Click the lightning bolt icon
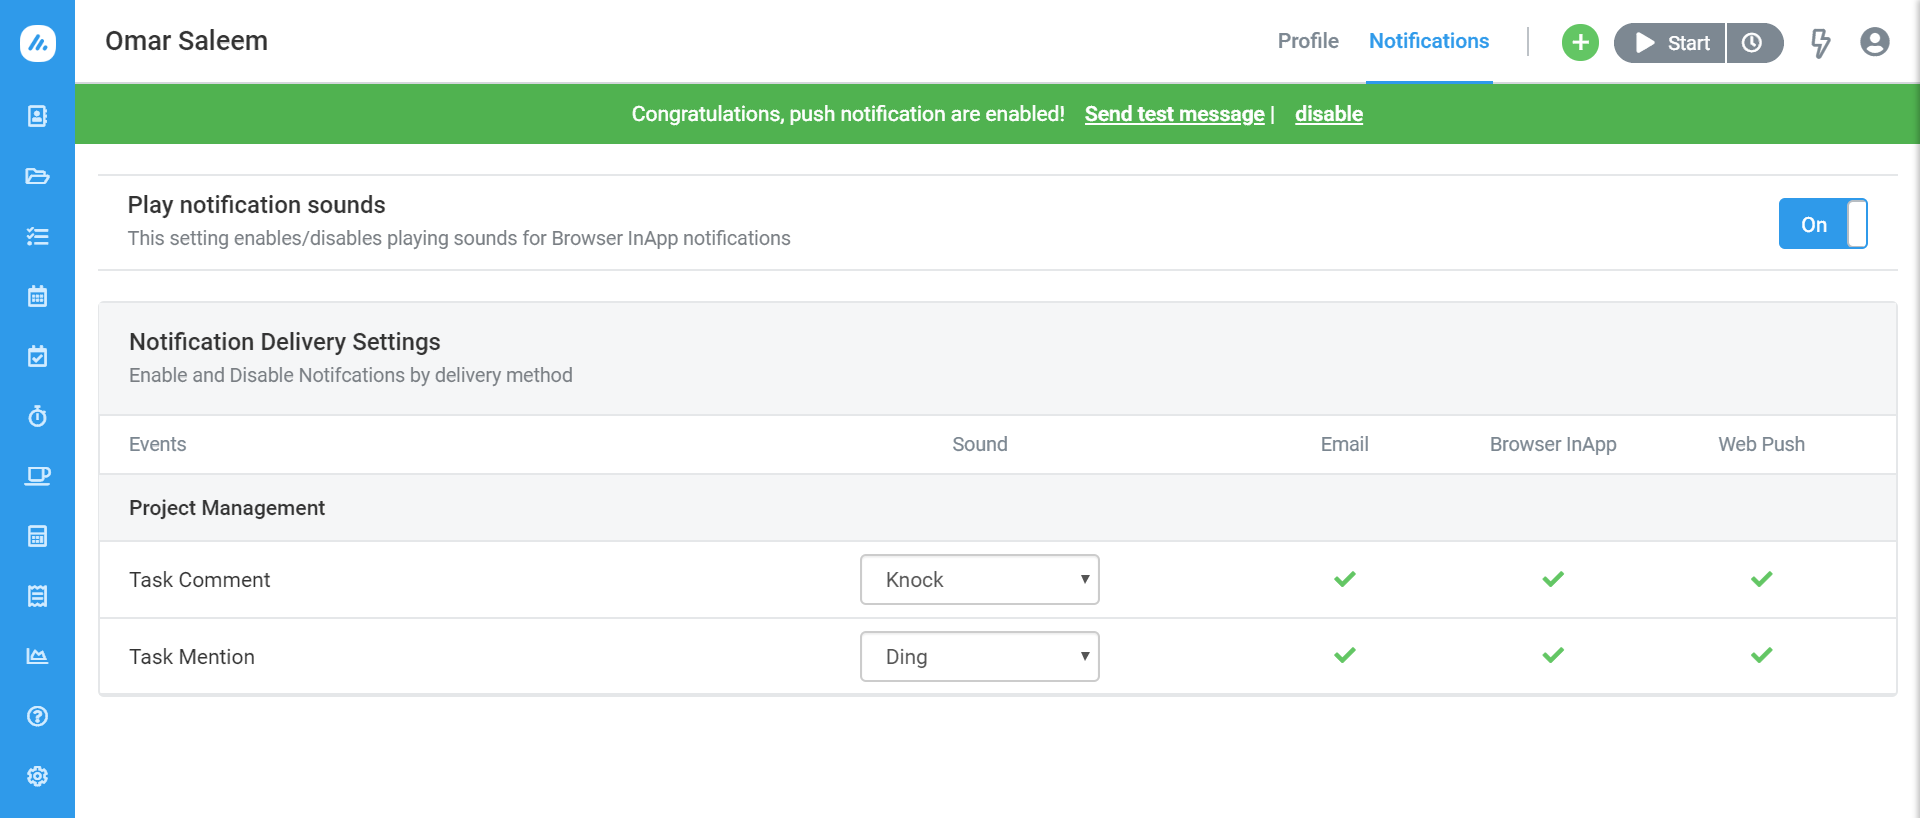Viewport: 1920px width, 818px height. pyautogui.click(x=1821, y=43)
